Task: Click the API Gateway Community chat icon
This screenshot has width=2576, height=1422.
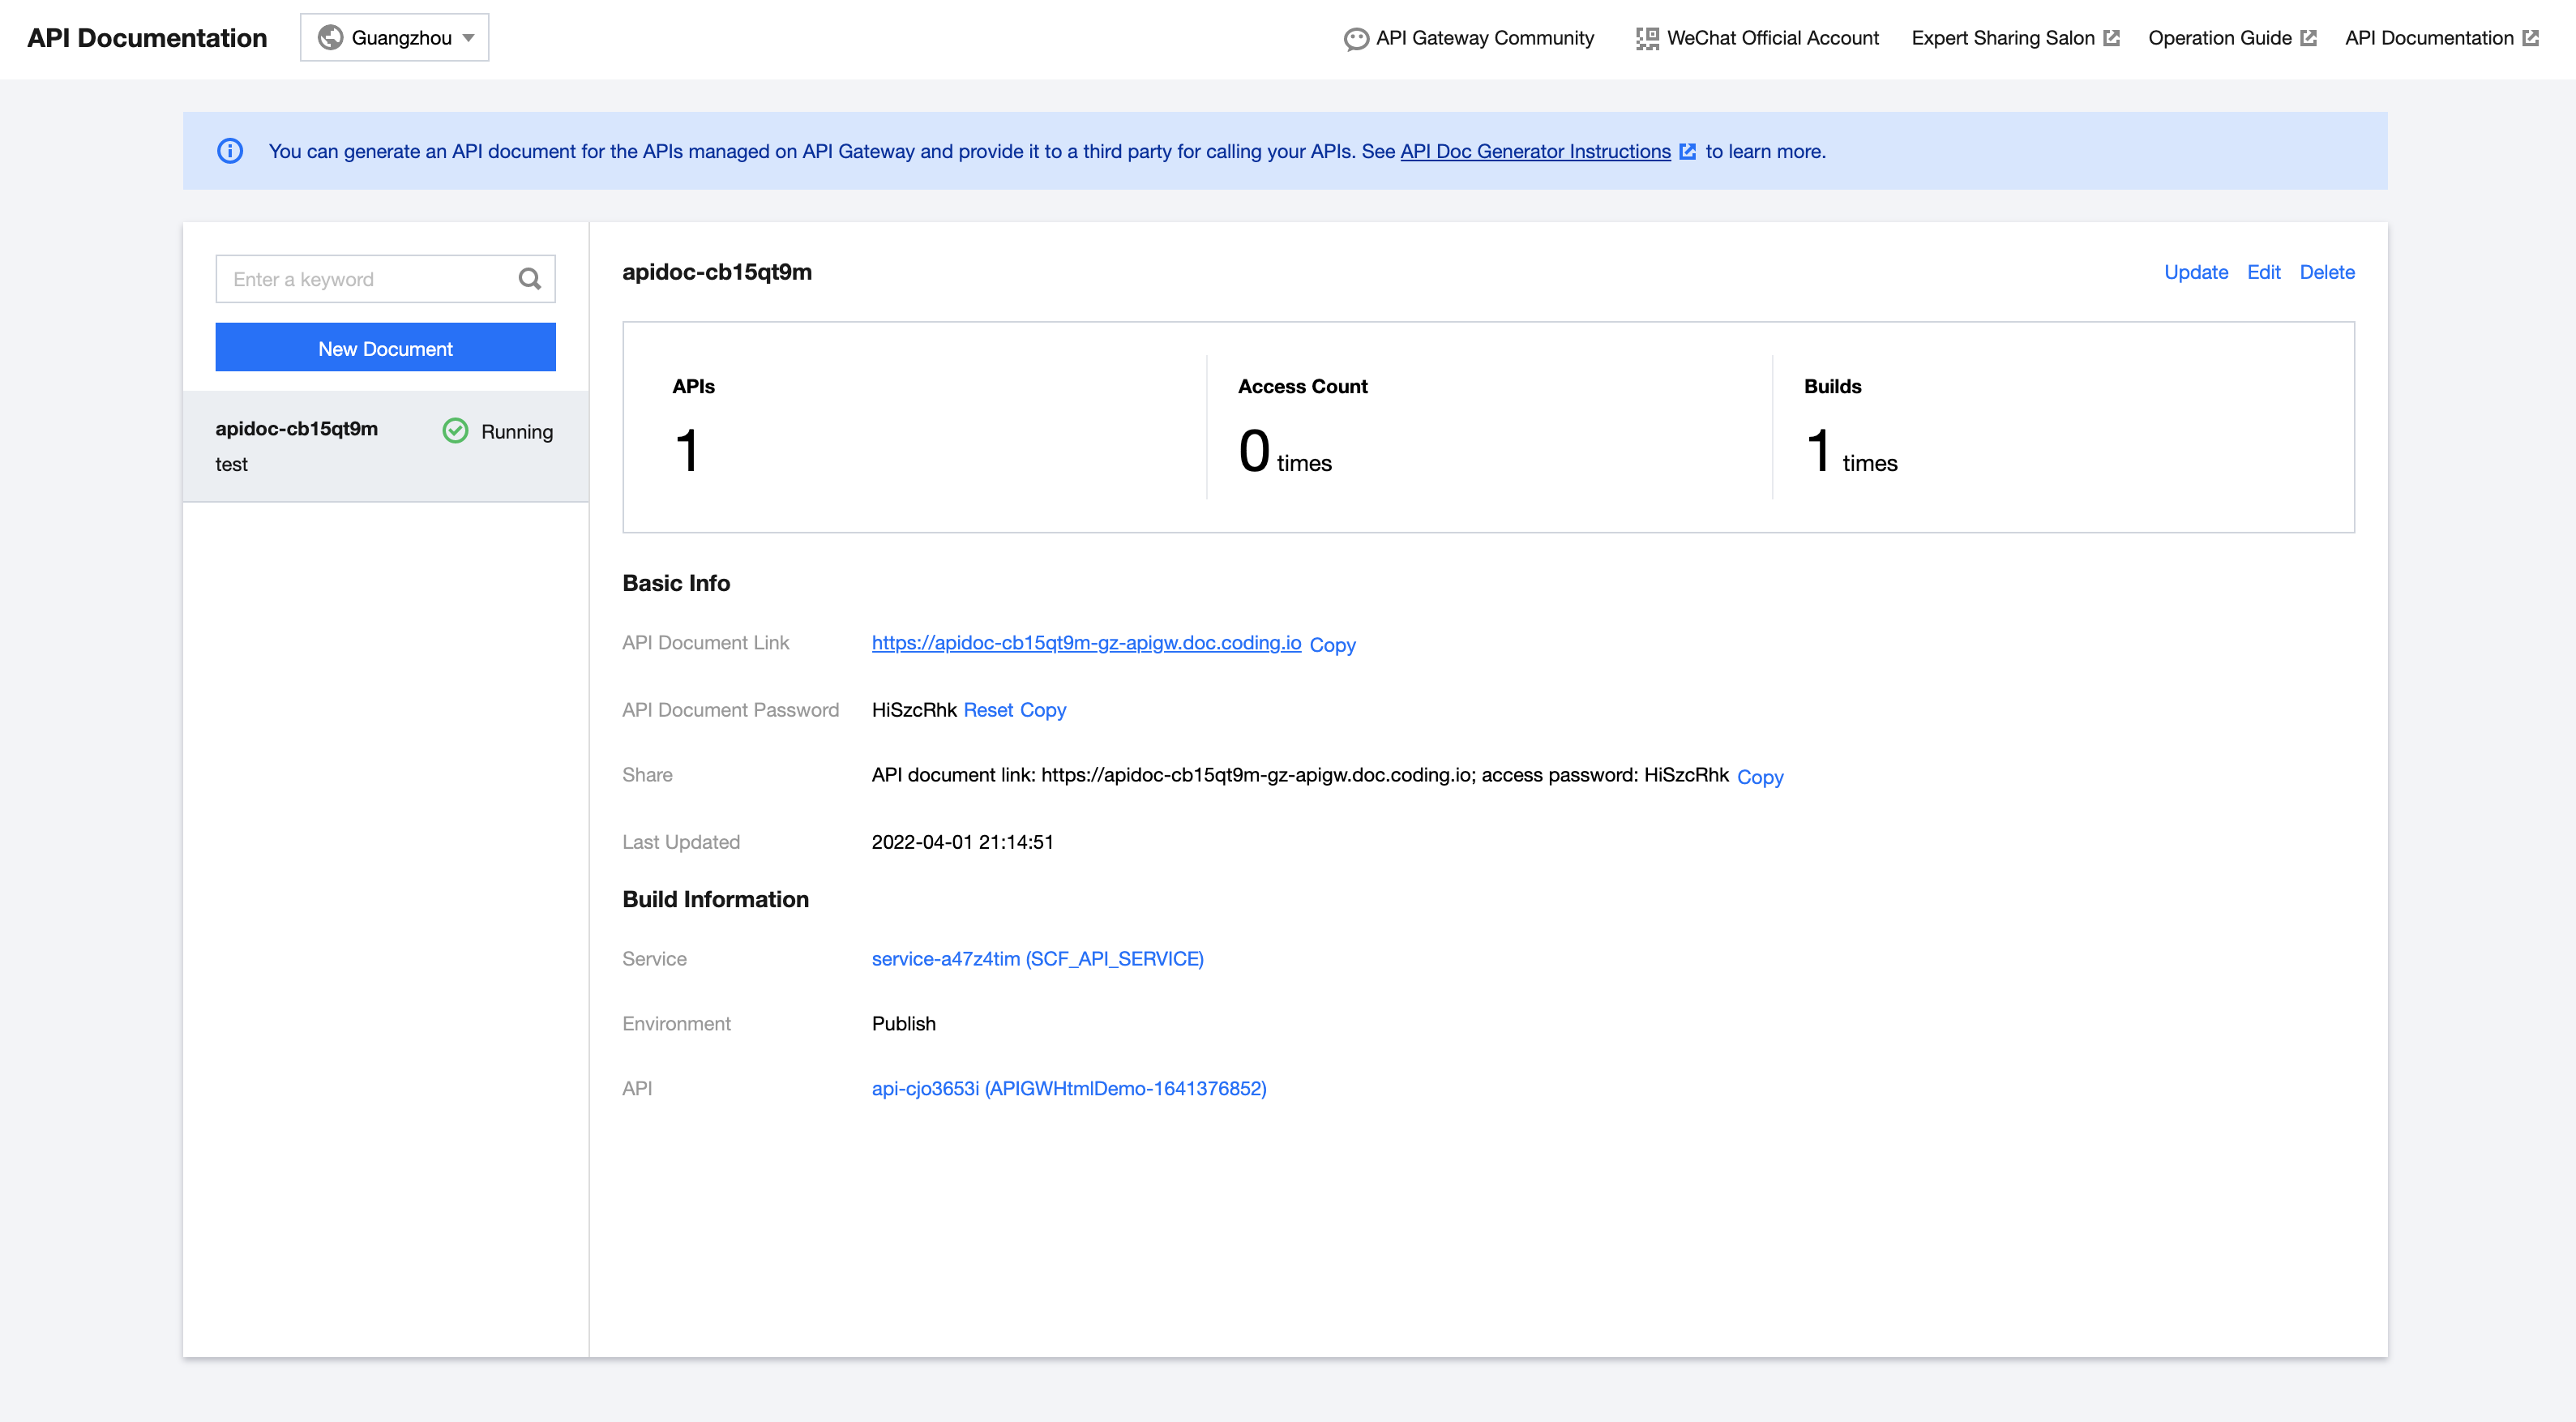Action: tap(1355, 39)
